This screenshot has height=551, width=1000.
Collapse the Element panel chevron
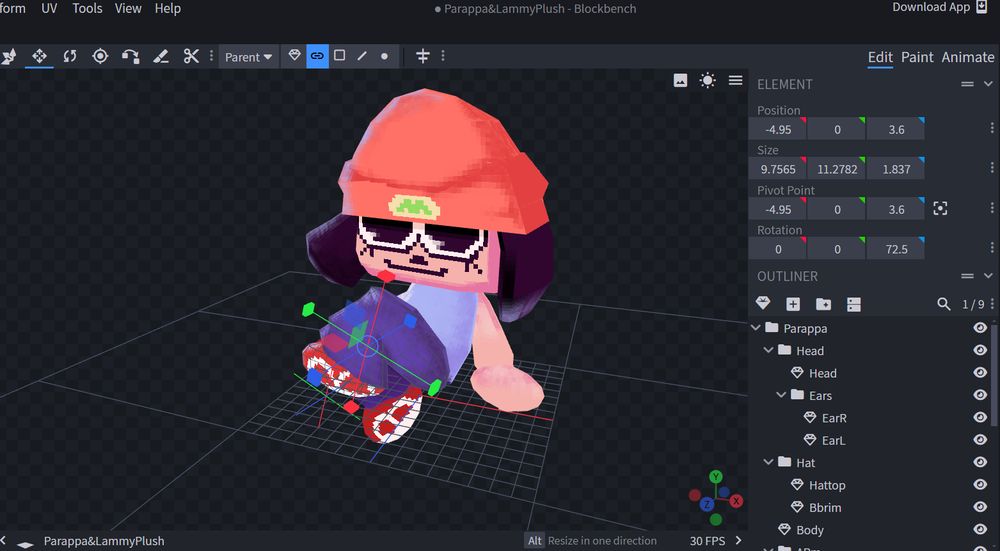(x=988, y=84)
